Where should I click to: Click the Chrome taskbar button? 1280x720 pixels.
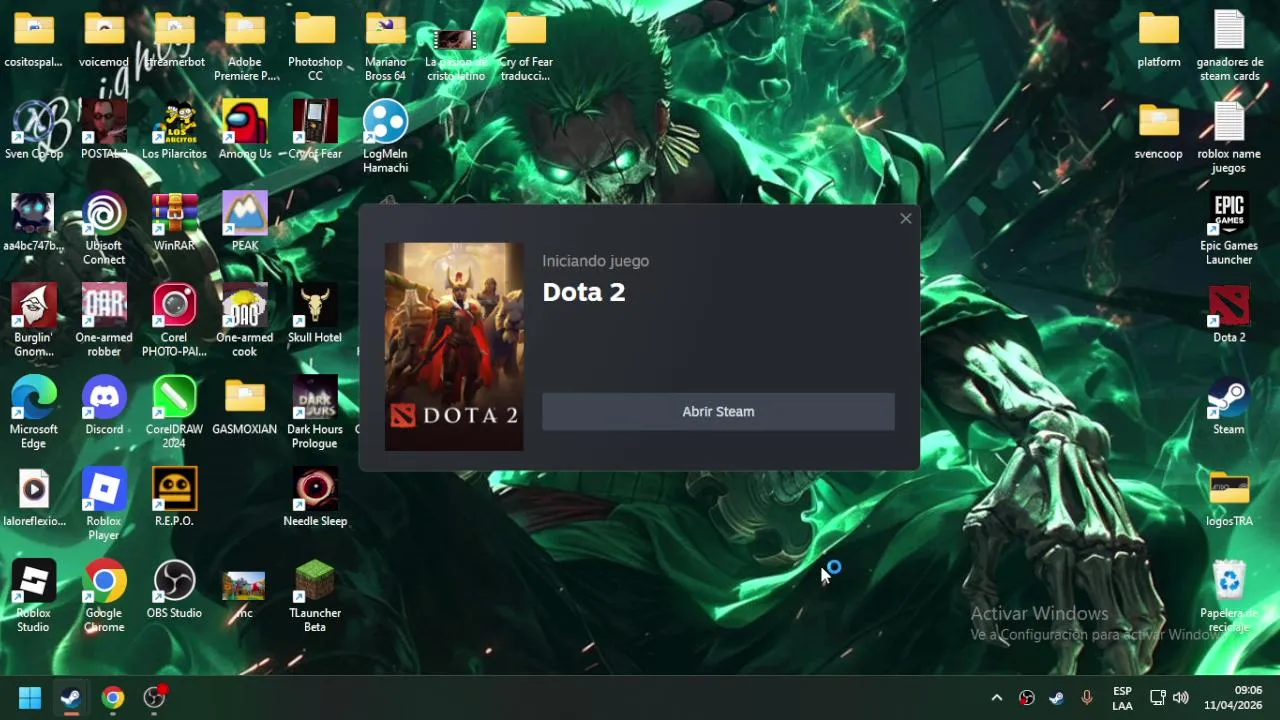113,697
